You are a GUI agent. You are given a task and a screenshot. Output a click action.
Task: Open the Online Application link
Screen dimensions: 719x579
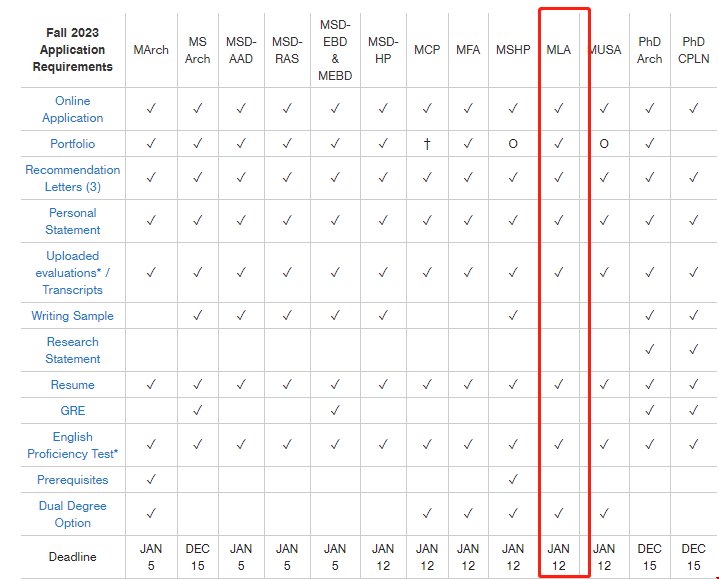72,109
